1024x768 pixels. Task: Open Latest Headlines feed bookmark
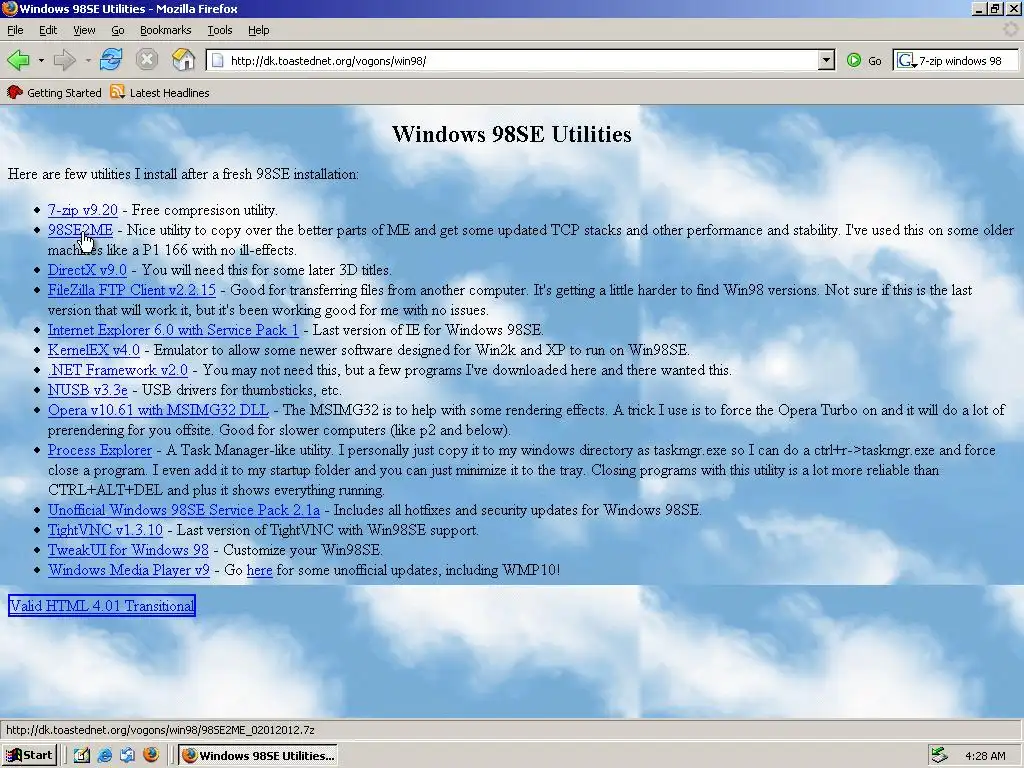point(160,93)
